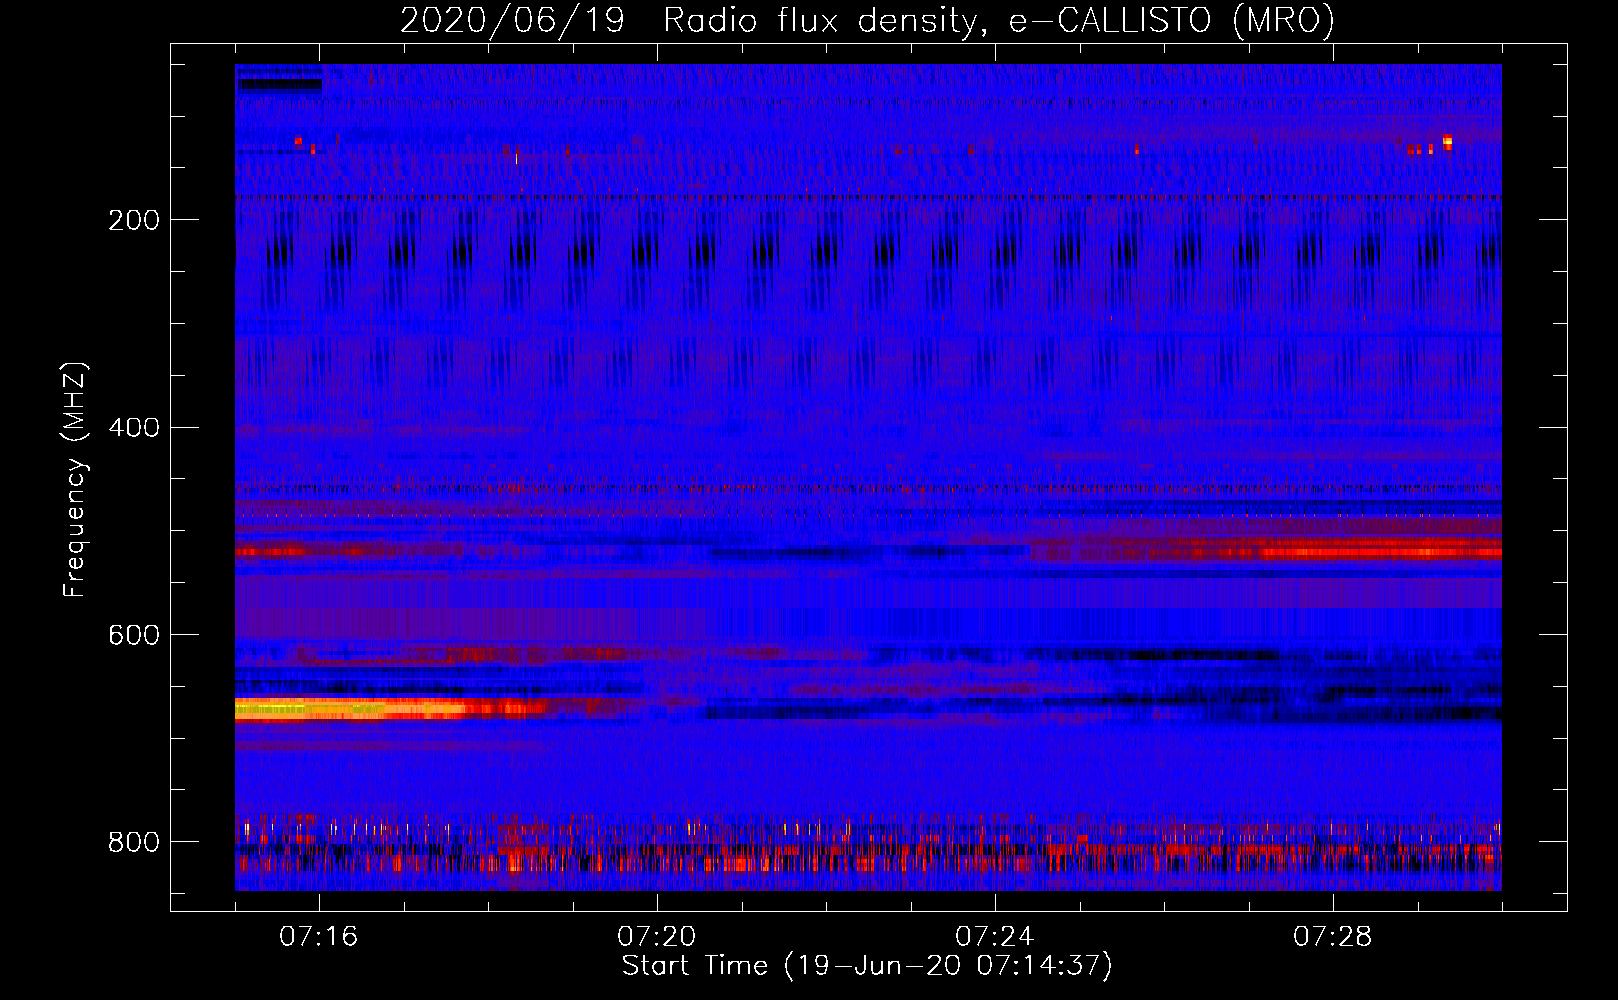Image resolution: width=1618 pixels, height=1000 pixels.
Task: Click the 07:24 time tick label
Action: tap(994, 937)
